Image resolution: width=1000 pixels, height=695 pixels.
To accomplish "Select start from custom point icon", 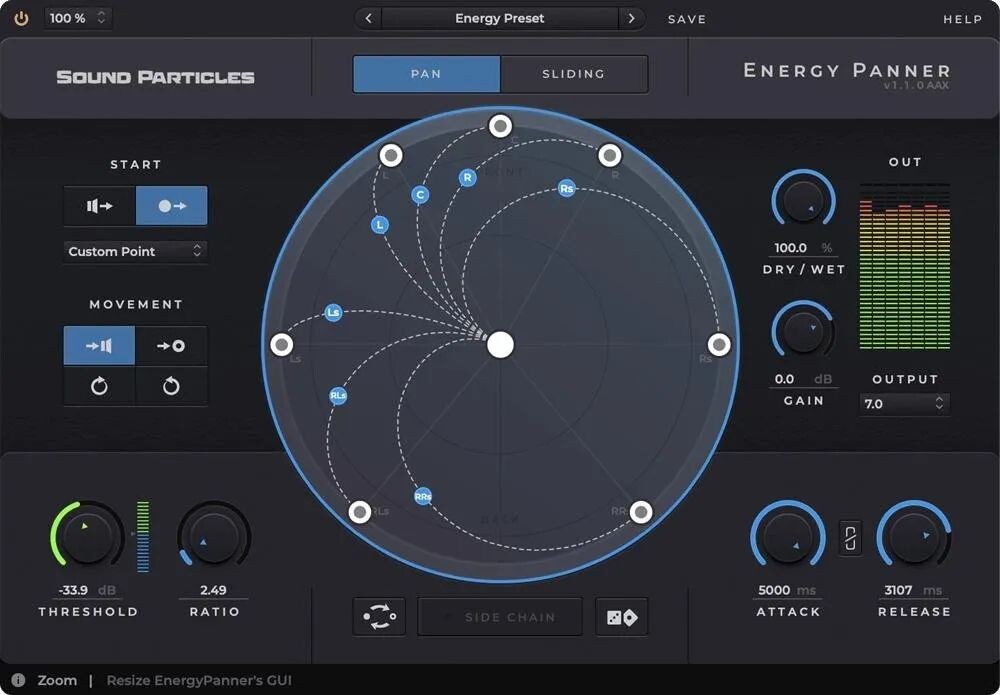I will (x=172, y=206).
